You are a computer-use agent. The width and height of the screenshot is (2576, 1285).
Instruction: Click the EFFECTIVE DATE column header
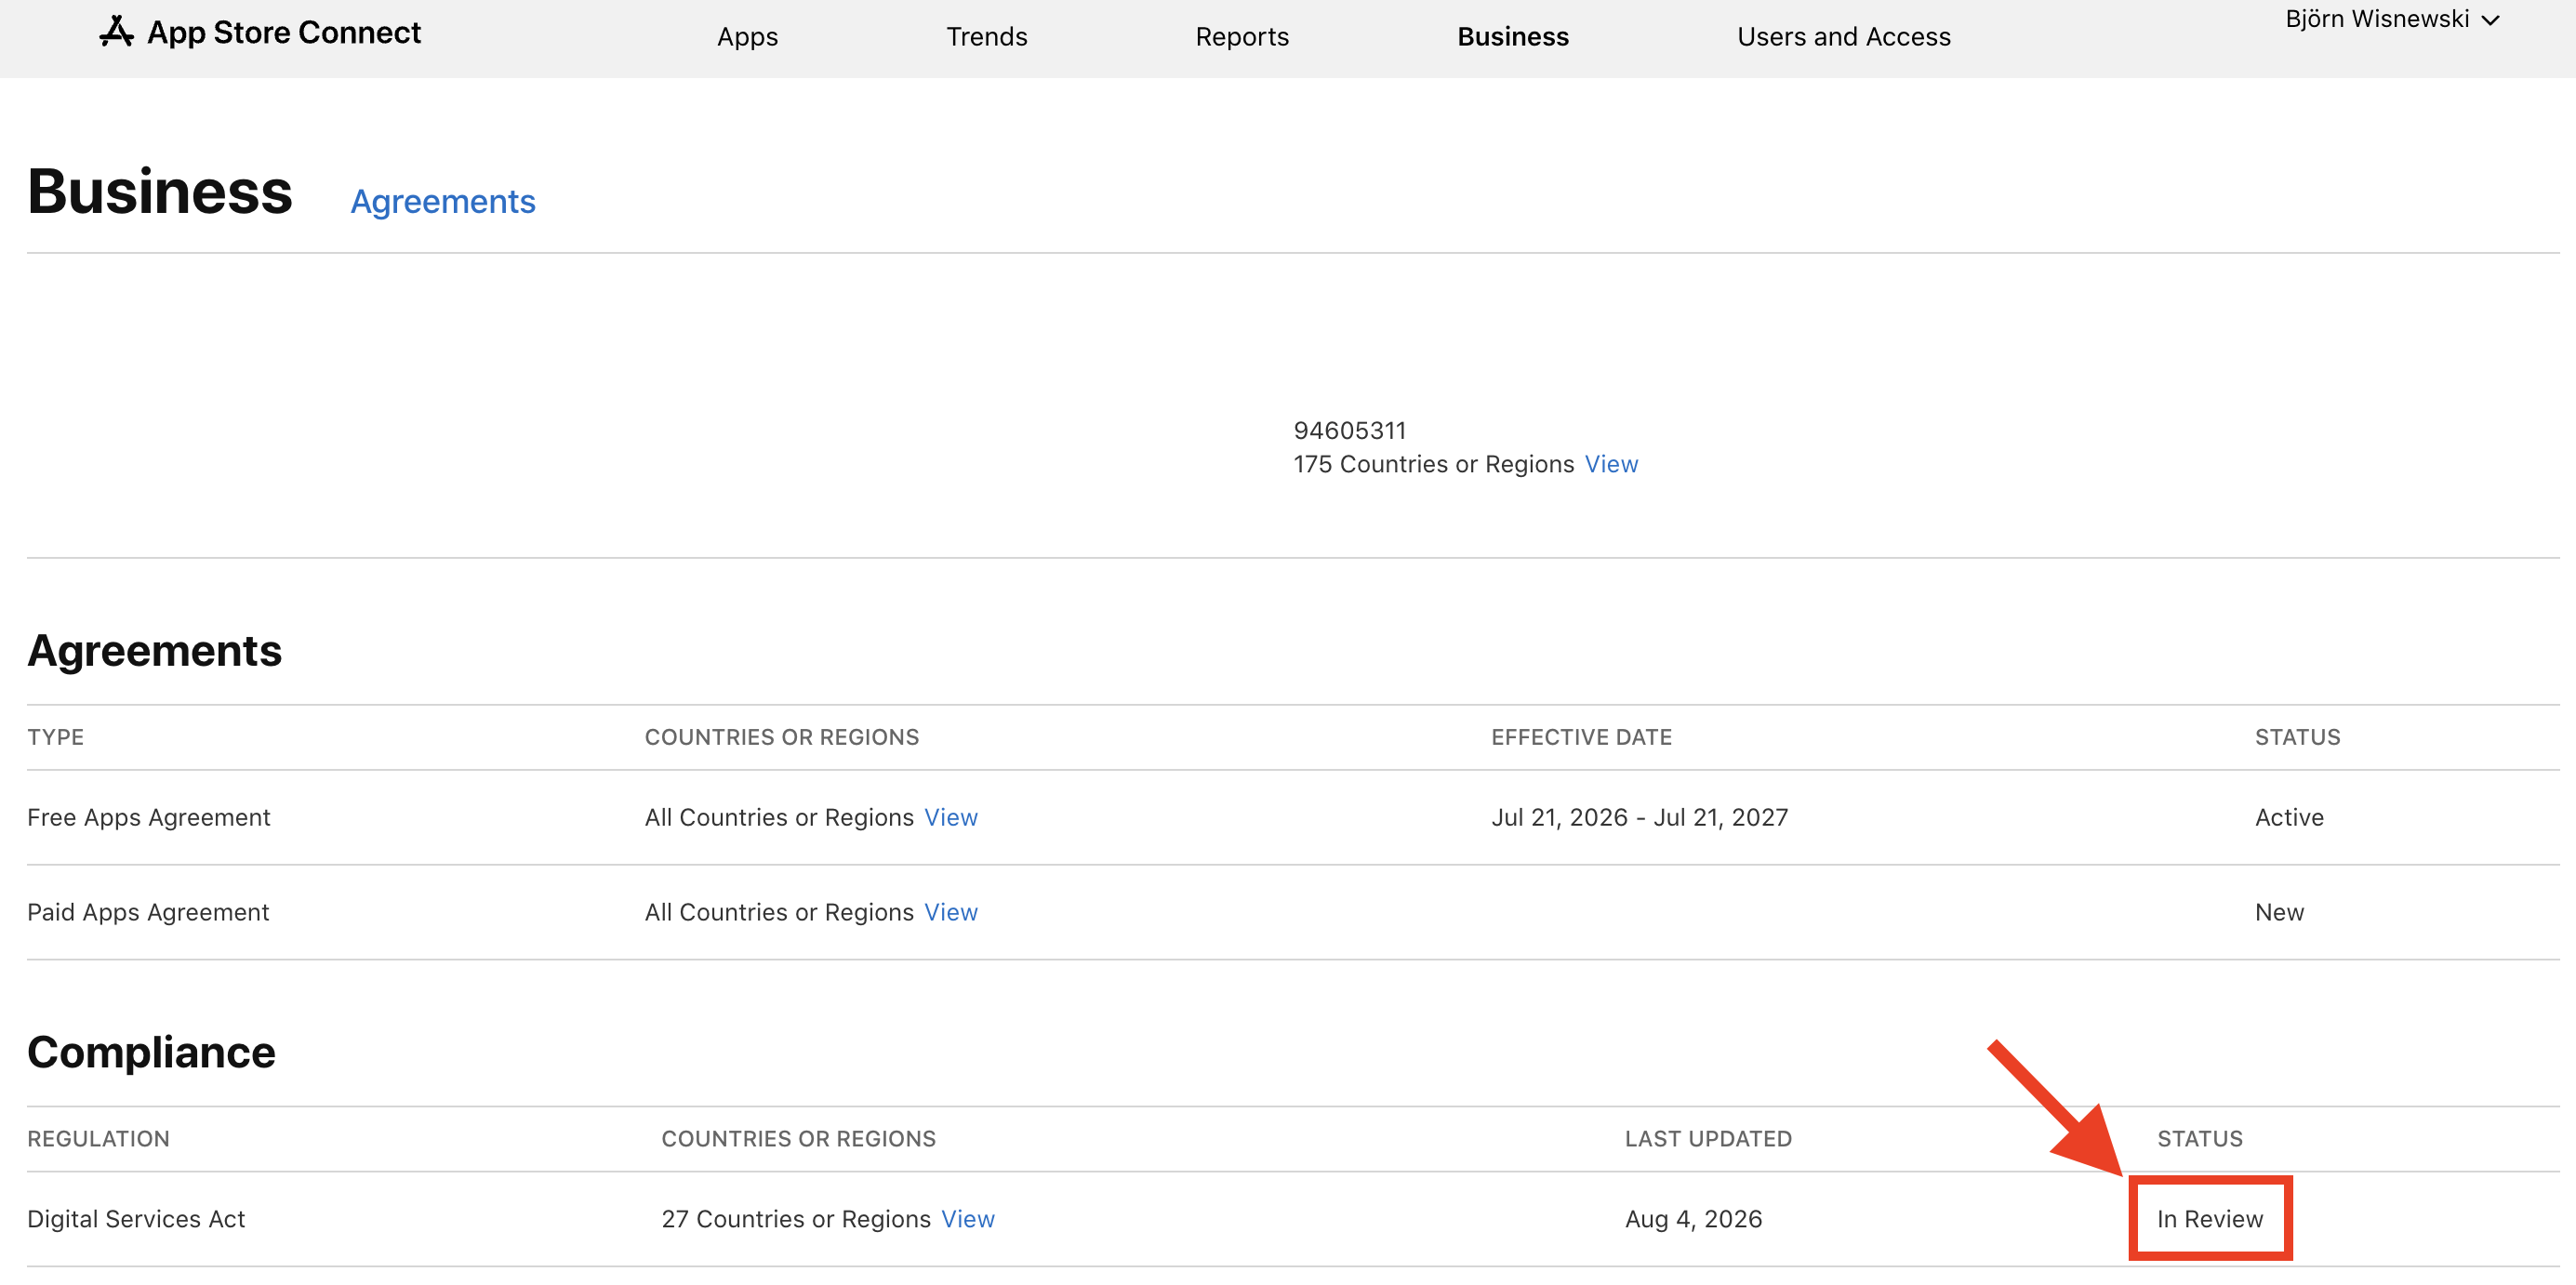tap(1581, 737)
